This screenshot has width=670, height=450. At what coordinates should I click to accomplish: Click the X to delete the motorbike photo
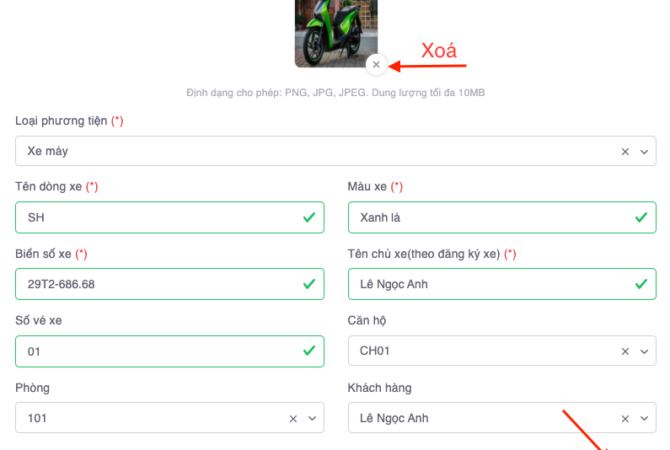click(x=376, y=65)
